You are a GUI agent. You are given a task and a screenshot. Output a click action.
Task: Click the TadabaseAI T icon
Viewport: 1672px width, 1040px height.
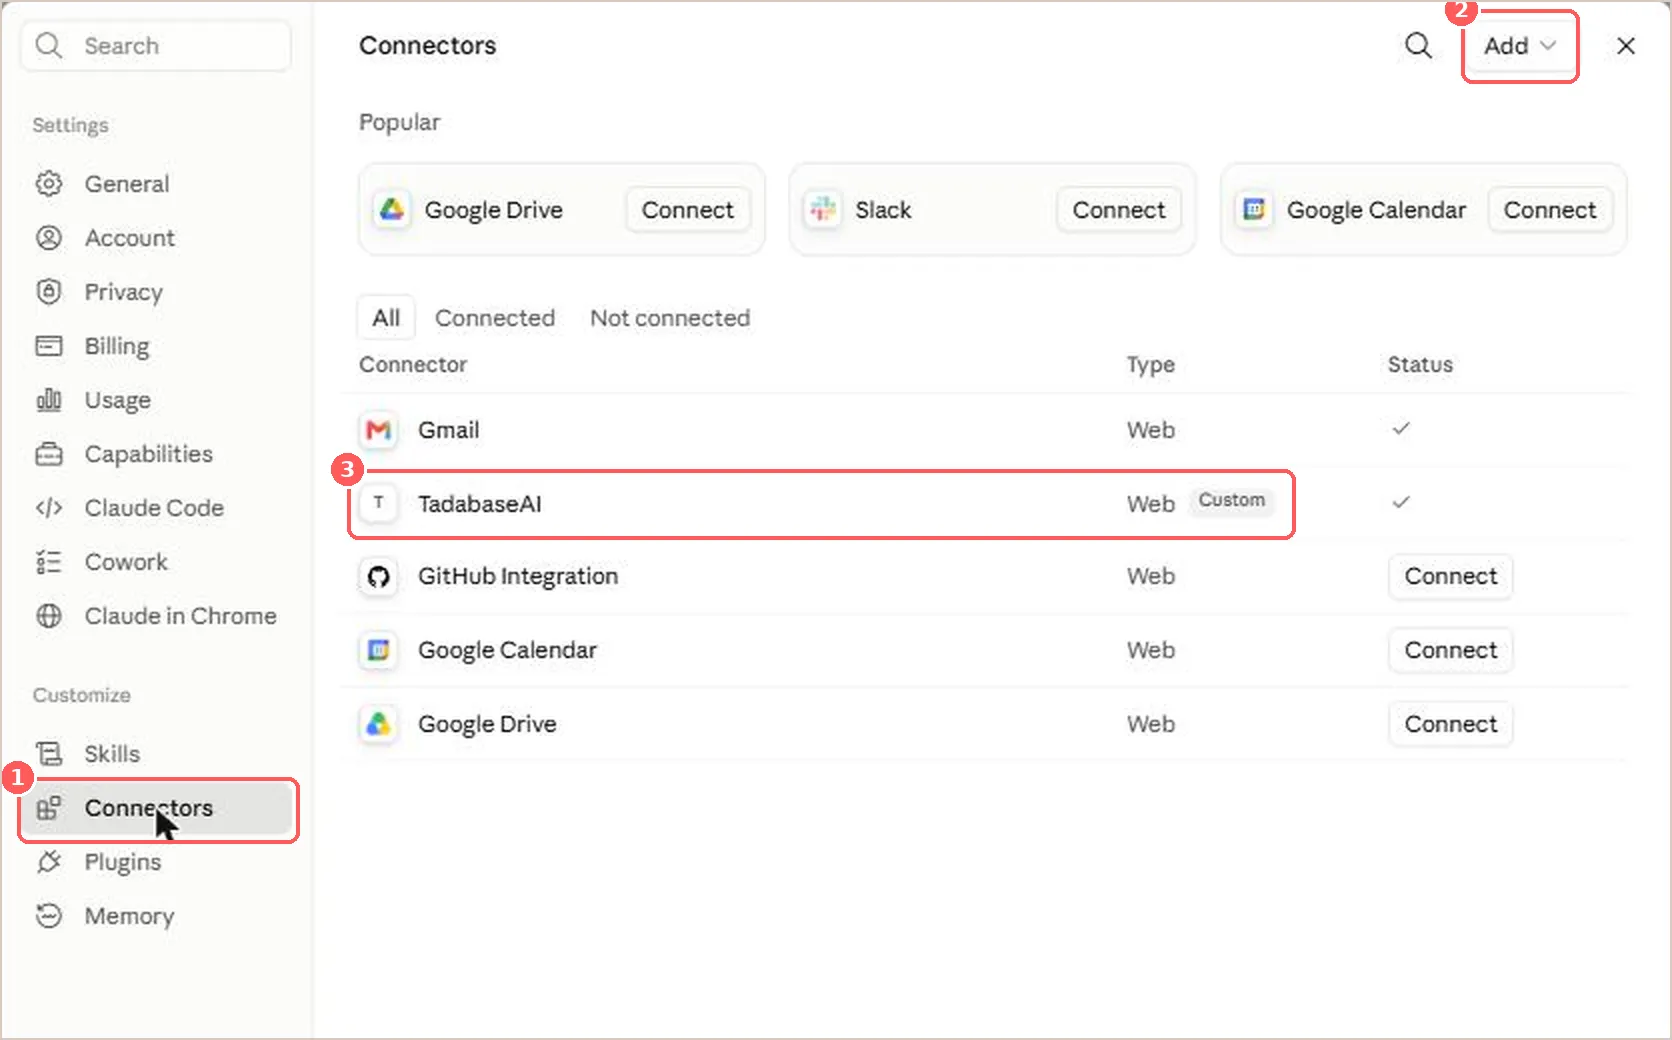coord(378,503)
